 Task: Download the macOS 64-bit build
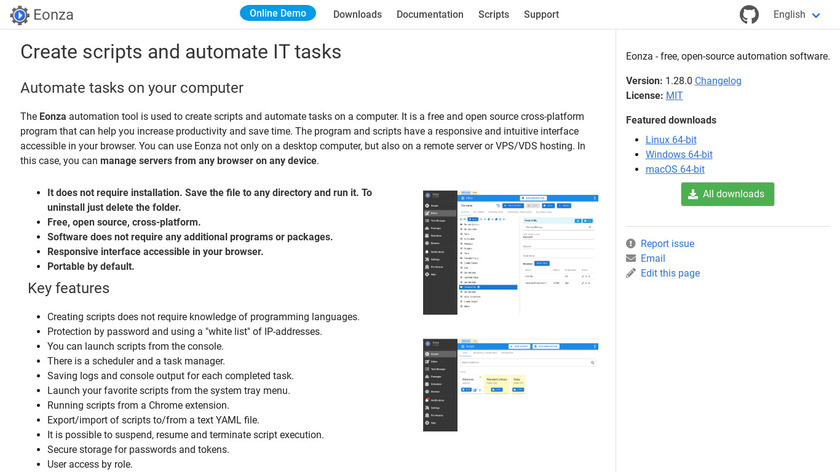coord(674,169)
